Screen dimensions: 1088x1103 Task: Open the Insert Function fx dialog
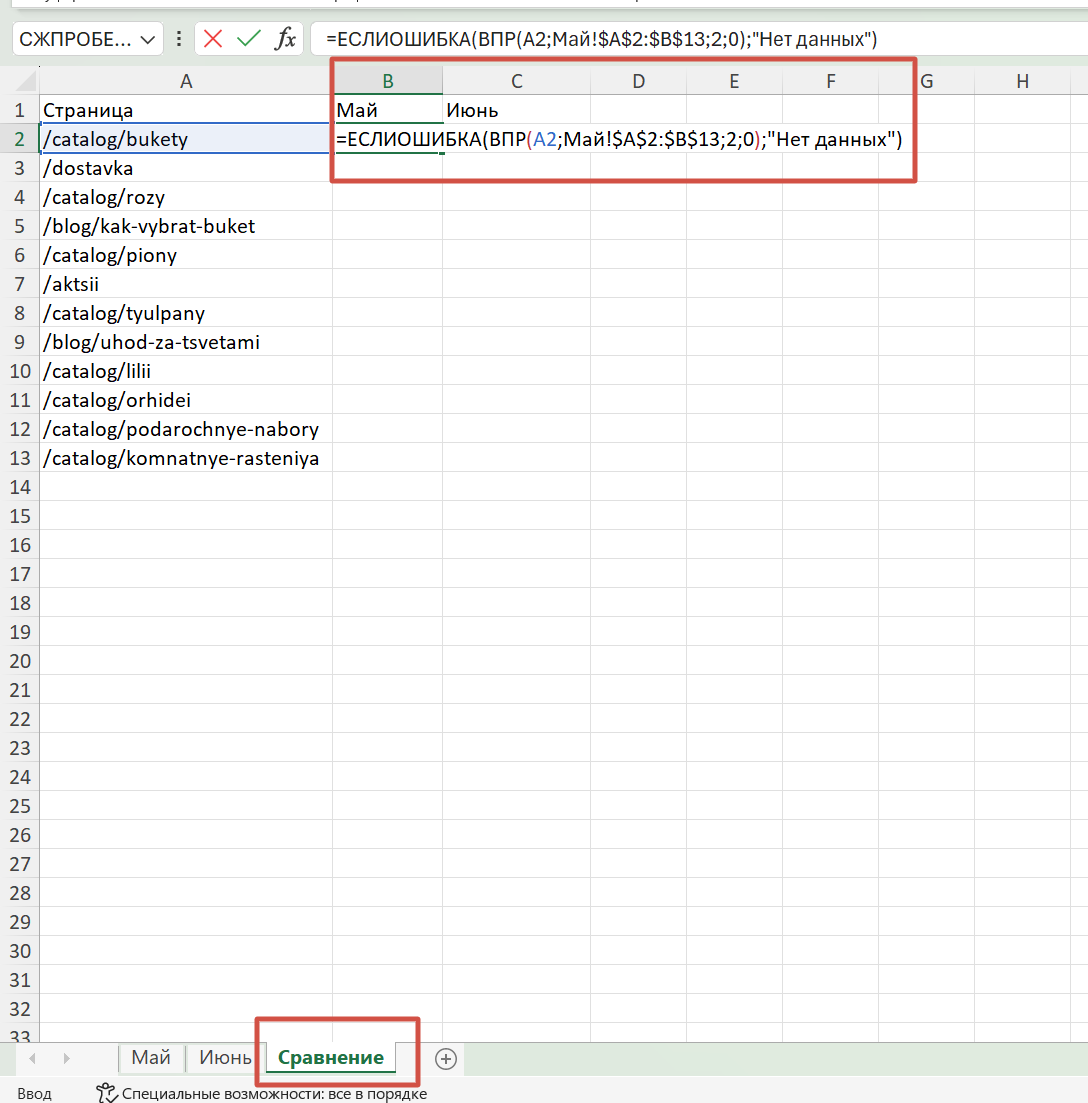pyautogui.click(x=285, y=39)
